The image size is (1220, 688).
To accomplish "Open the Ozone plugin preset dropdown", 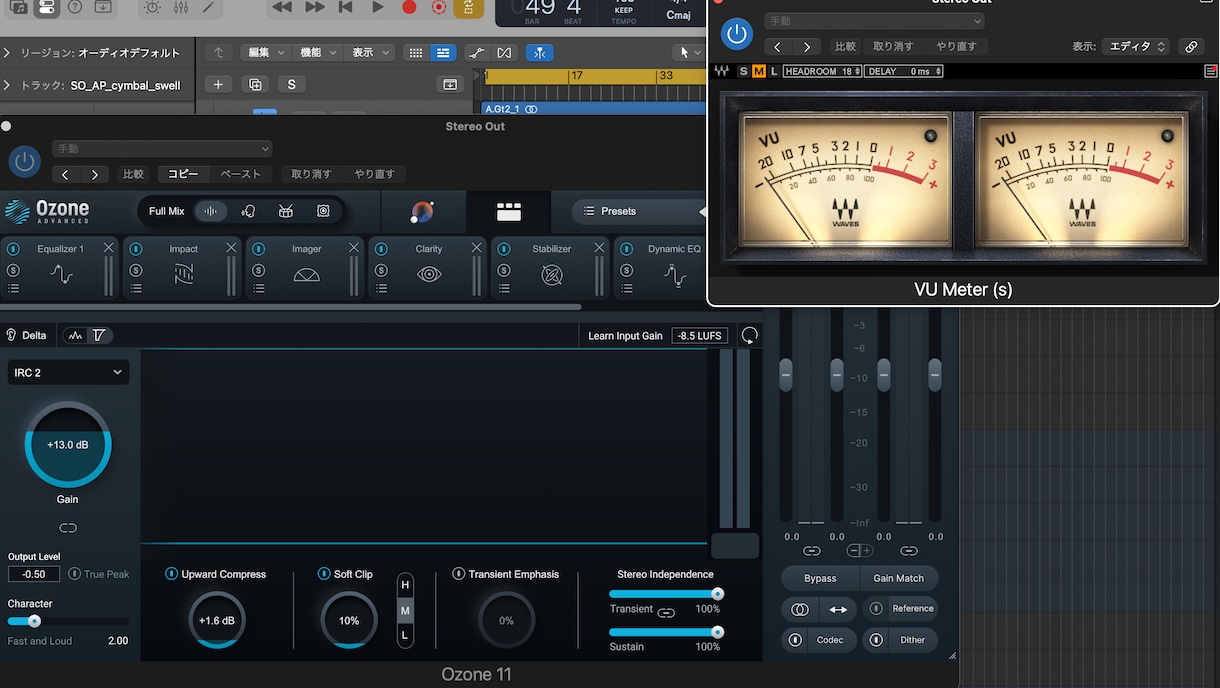I will (162, 149).
